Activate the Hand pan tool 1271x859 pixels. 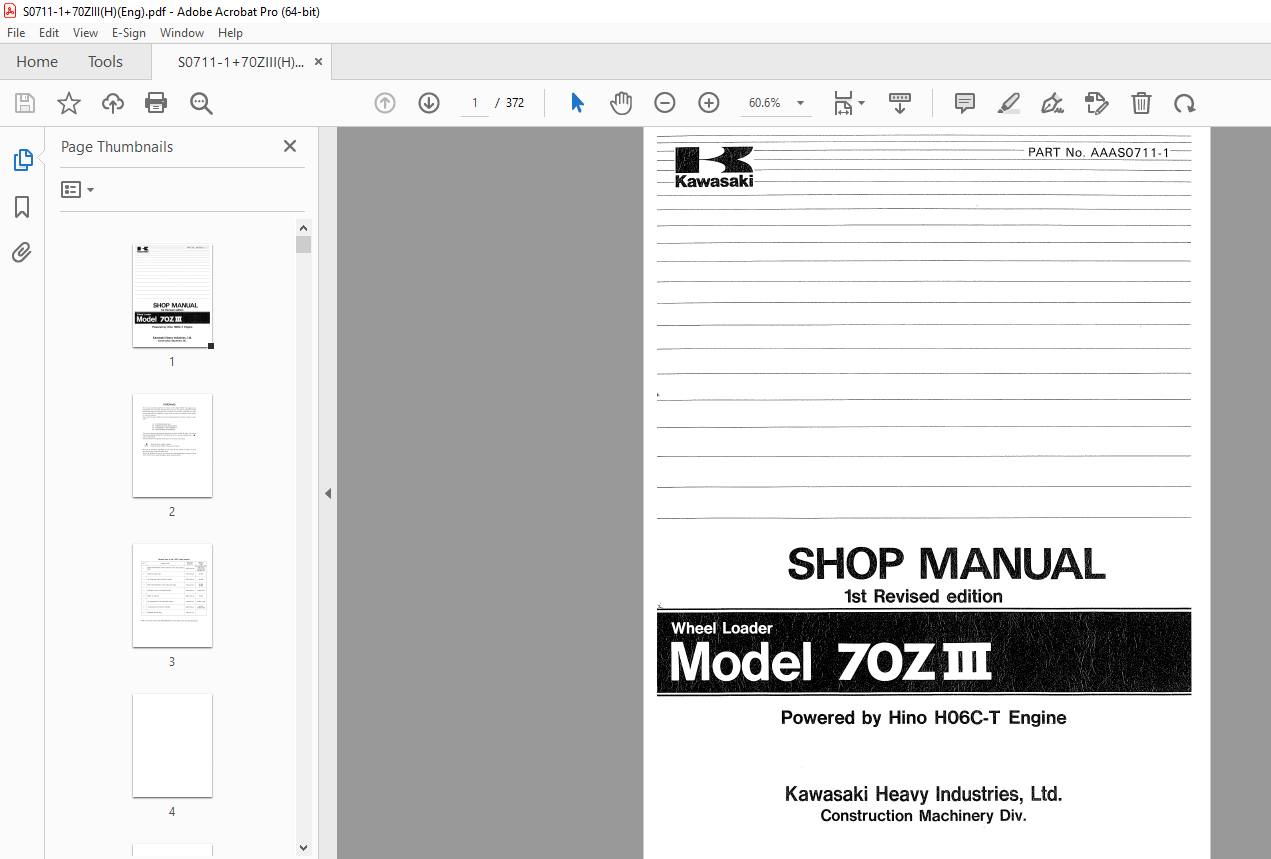coord(621,103)
